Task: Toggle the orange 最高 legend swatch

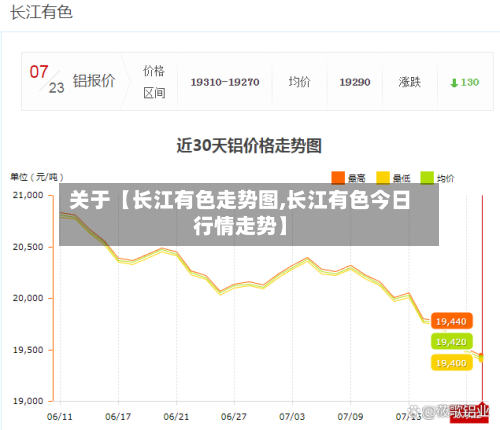Action: [338, 178]
